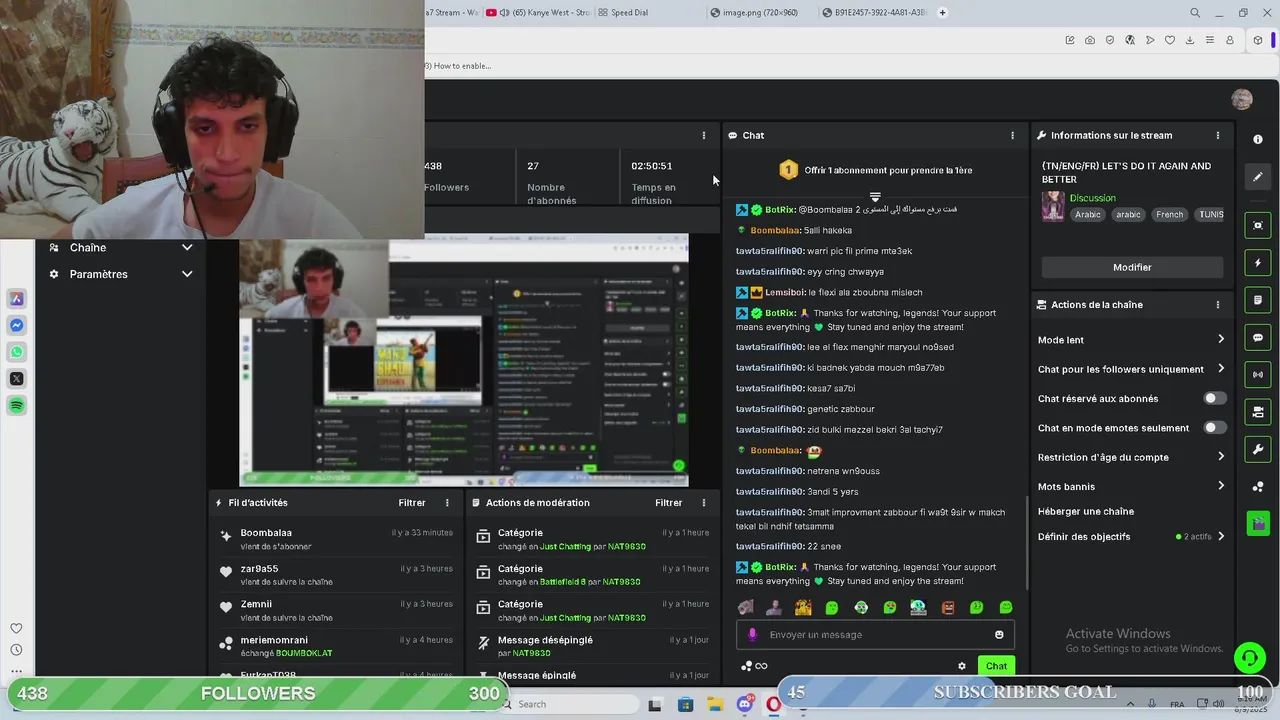The image size is (1280, 720).
Task: Open the wrench tools icon in right rail
Action: coord(1258,449)
